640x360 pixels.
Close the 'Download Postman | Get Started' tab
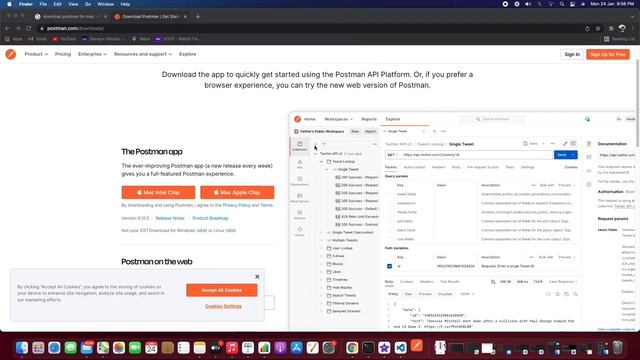[x=185, y=17]
